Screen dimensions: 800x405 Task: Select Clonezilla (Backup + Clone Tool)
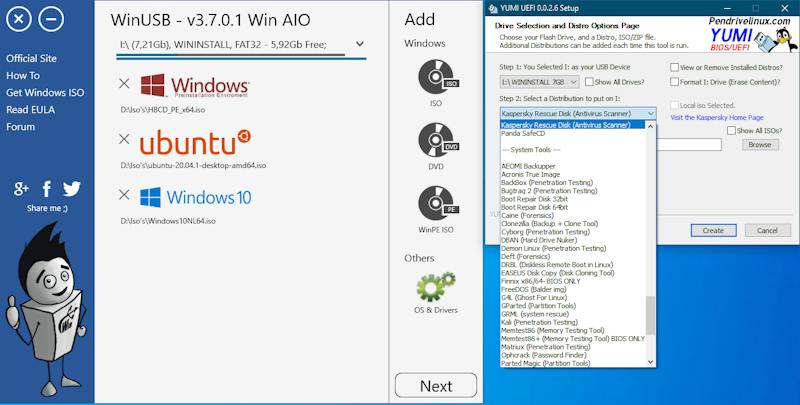click(549, 223)
